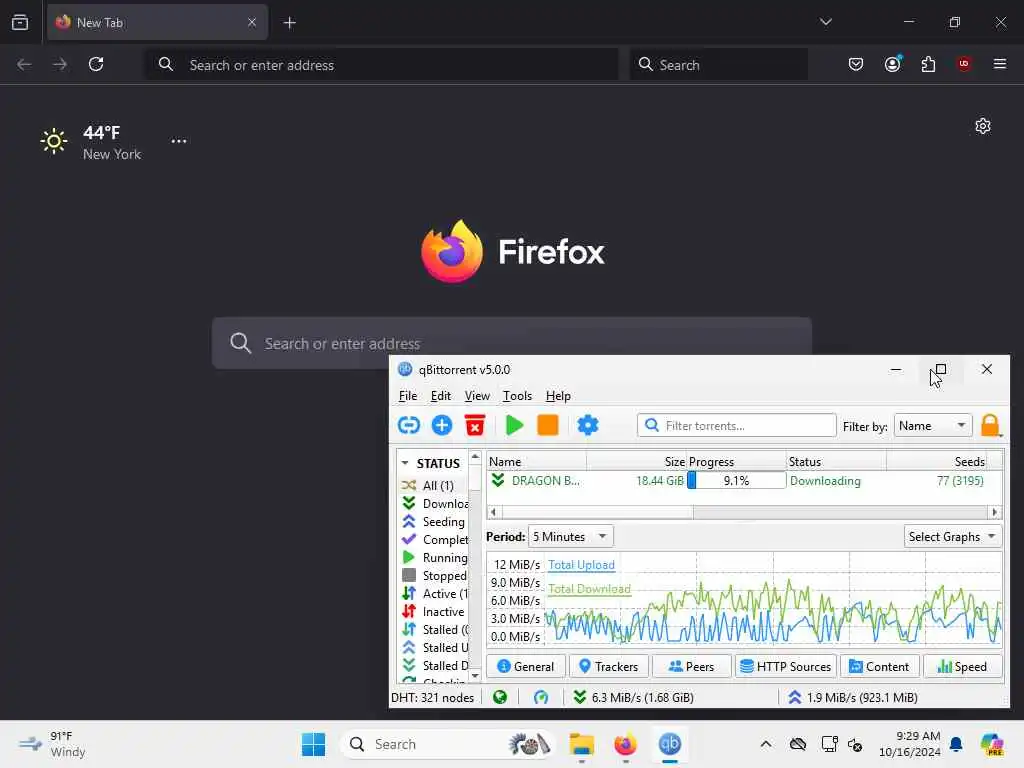Open the File menu in qBittorrent

click(408, 396)
